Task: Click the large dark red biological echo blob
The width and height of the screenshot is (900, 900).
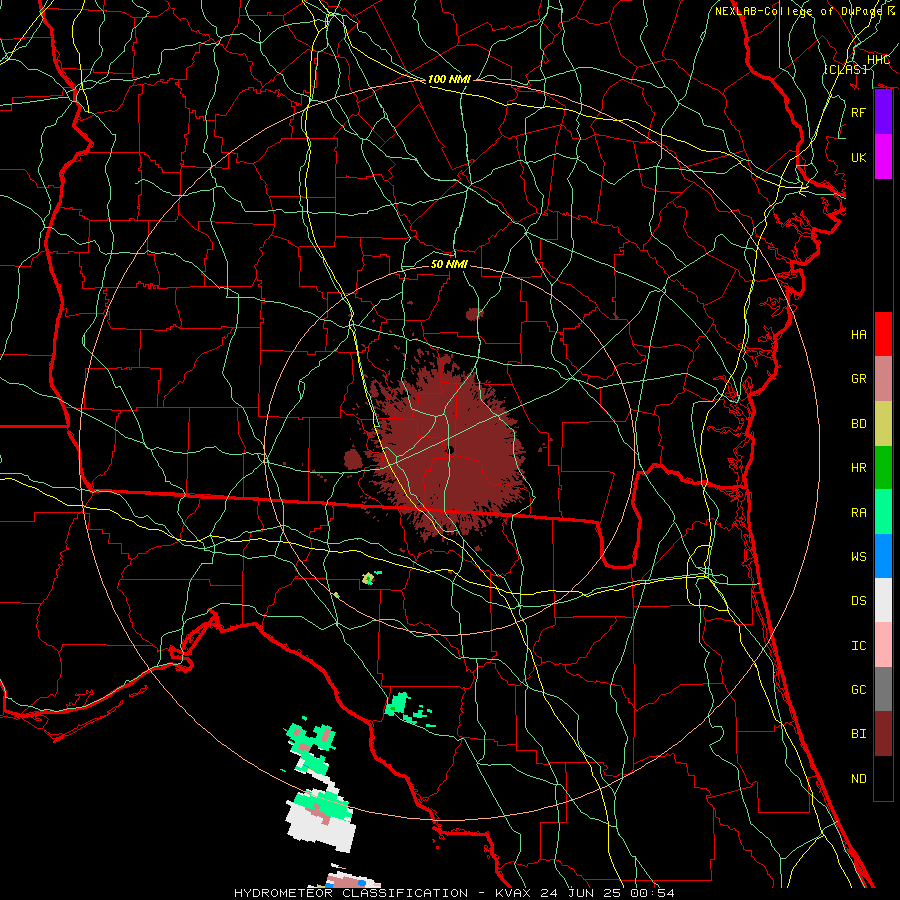Action: tap(448, 448)
